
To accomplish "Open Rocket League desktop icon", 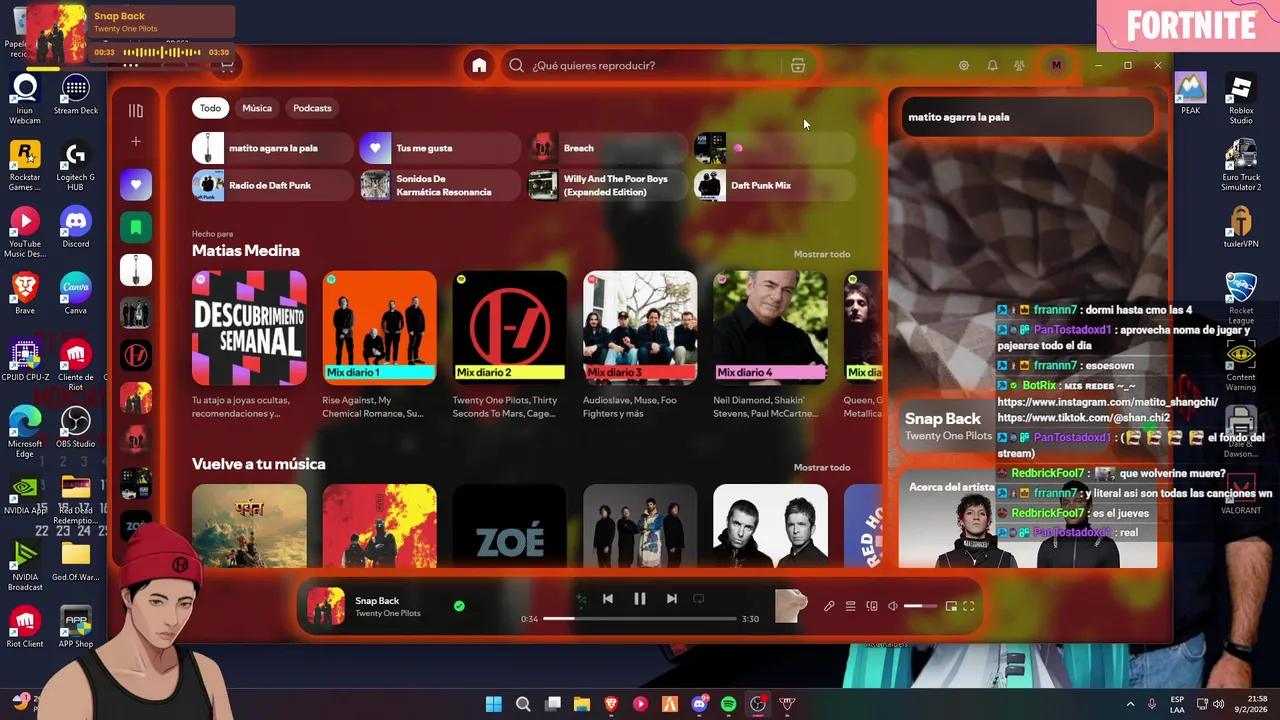I will tap(1241, 297).
